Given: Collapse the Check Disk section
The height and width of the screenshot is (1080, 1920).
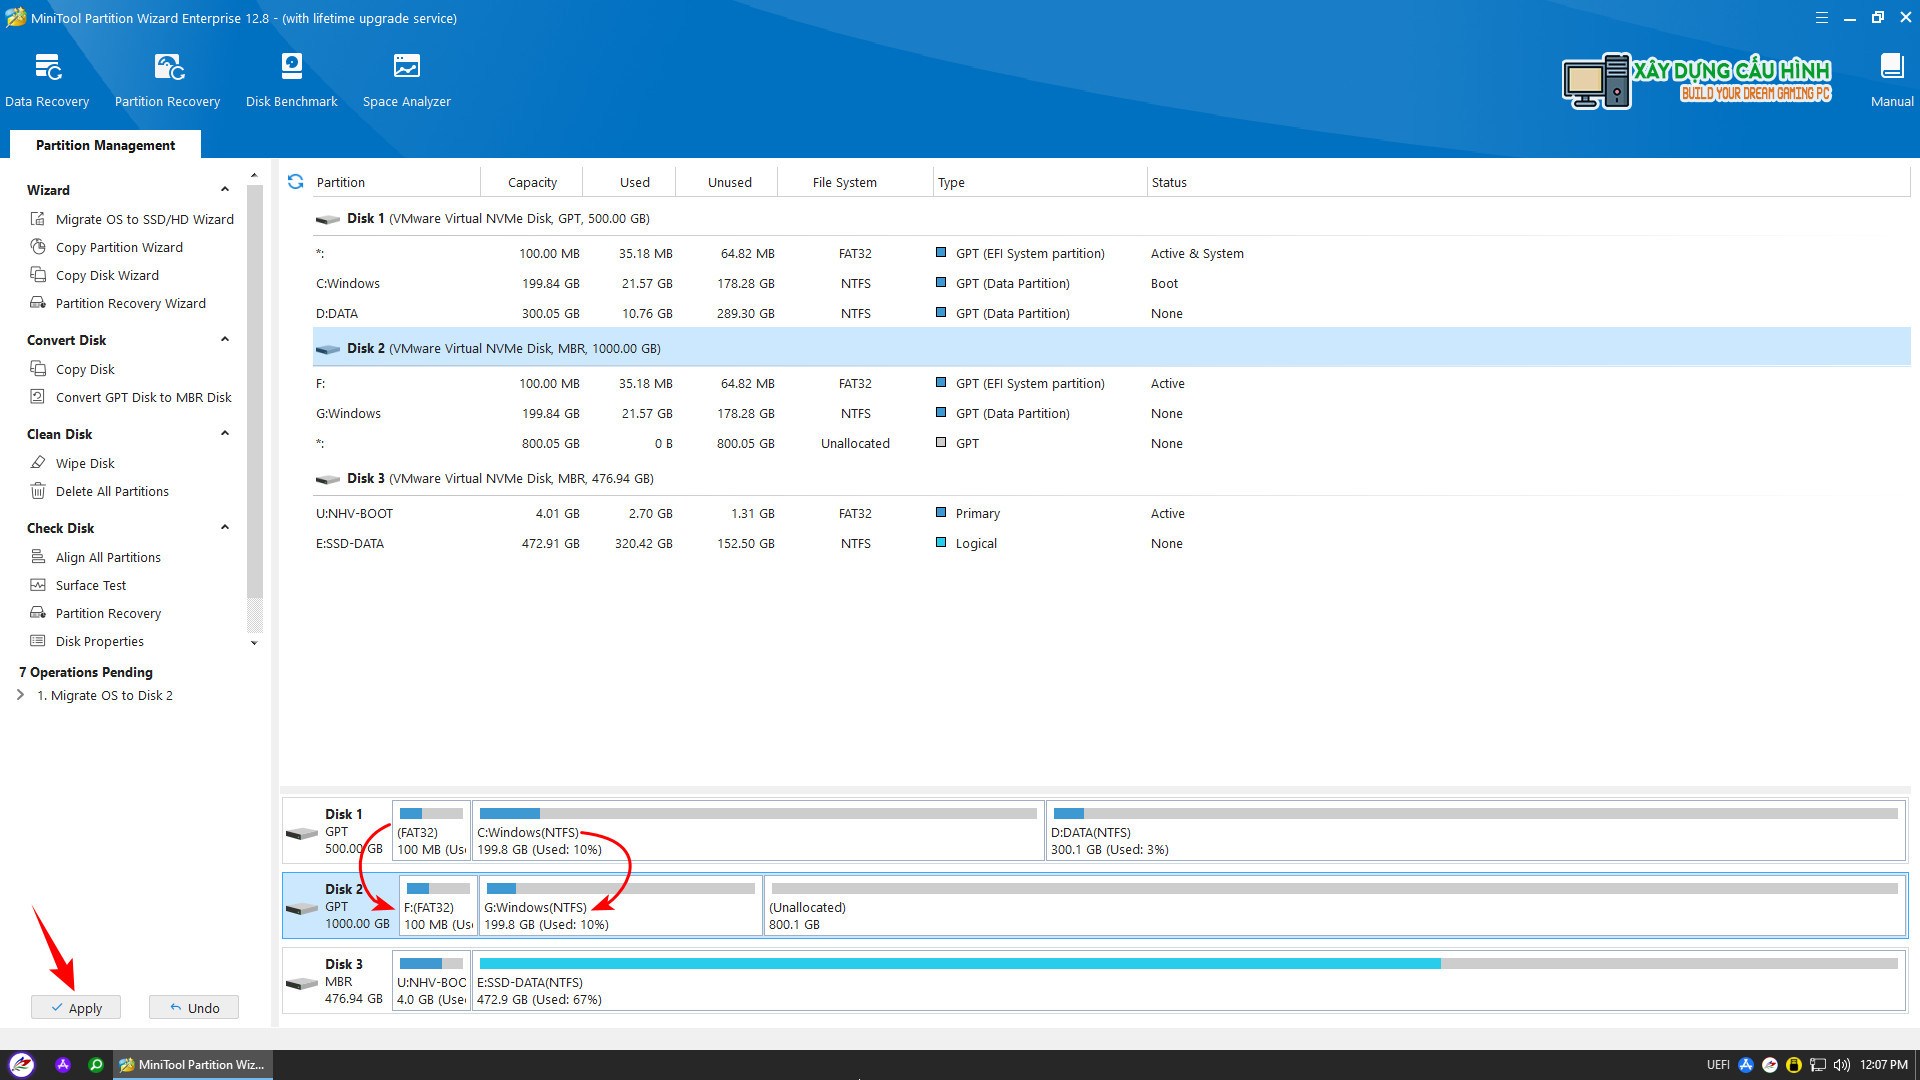Looking at the screenshot, I should click(x=225, y=528).
